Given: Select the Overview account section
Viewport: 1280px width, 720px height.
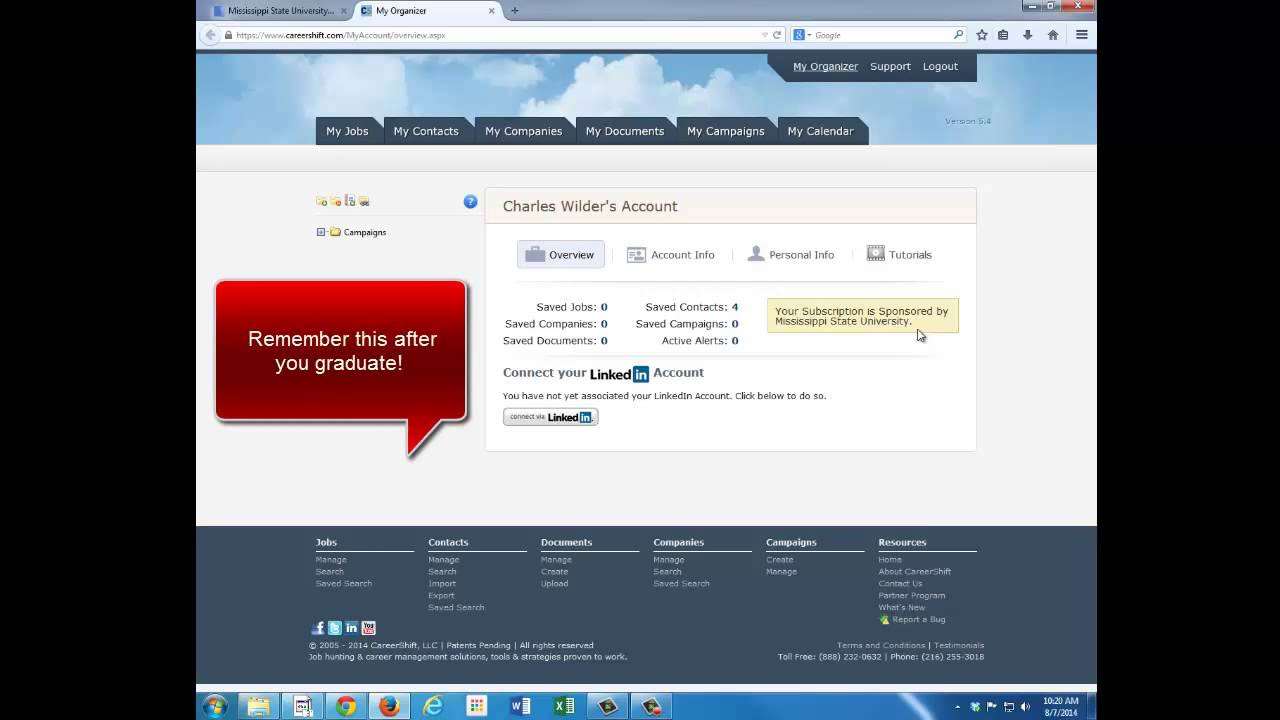Looking at the screenshot, I should 561,255.
